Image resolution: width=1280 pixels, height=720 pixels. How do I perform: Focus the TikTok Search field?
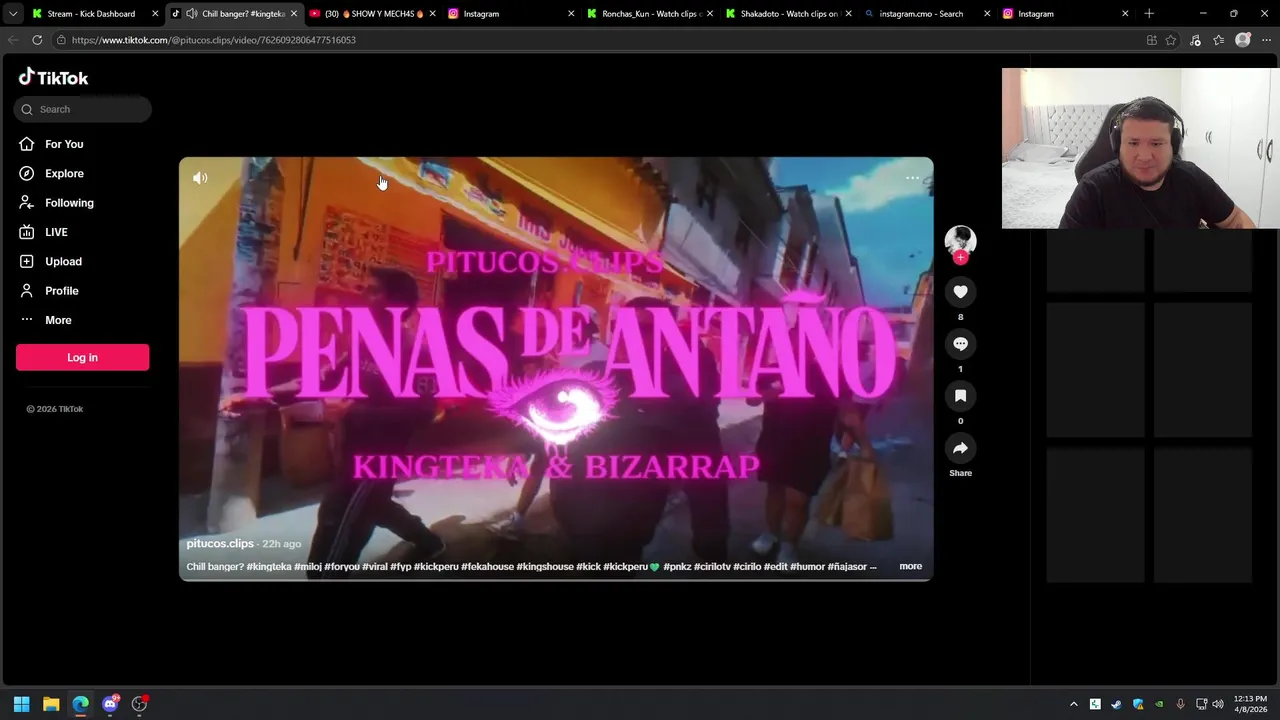click(83, 109)
